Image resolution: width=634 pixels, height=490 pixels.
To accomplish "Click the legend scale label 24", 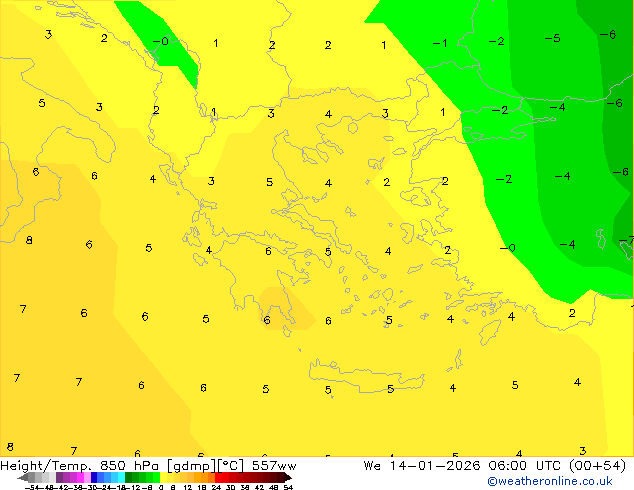I will coord(216,487).
